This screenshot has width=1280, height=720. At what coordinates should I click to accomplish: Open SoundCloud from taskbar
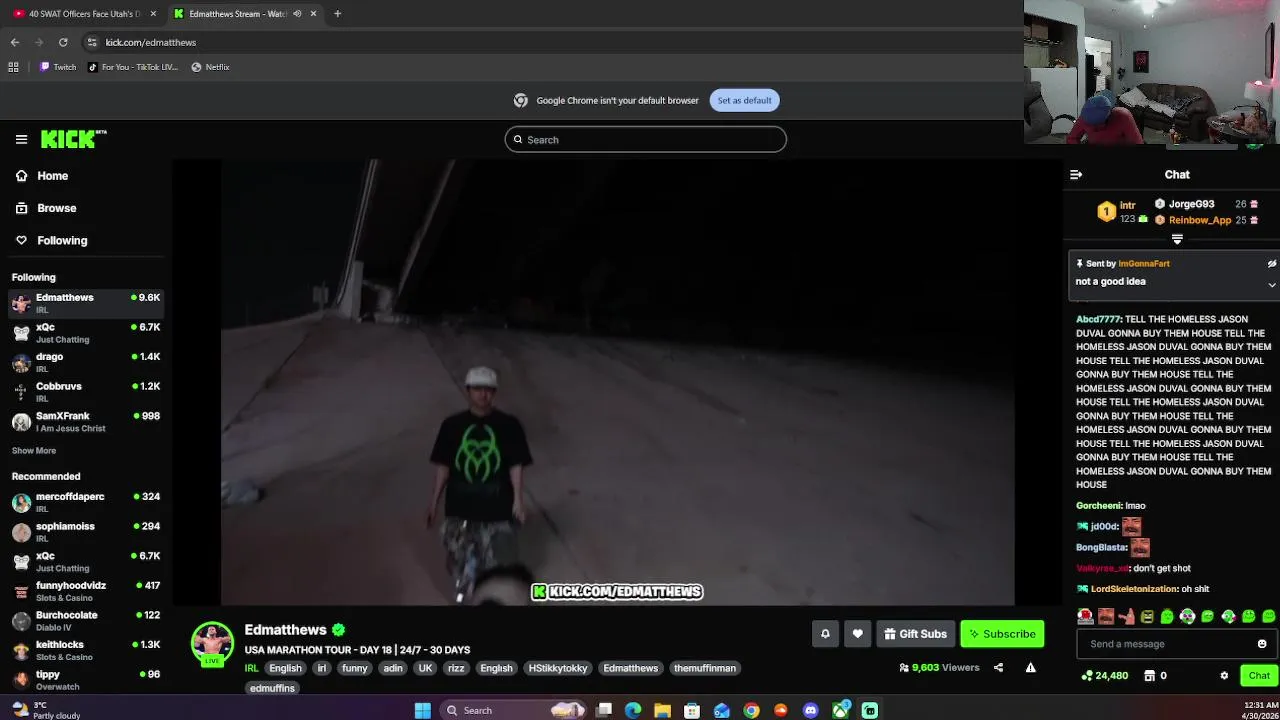pos(781,711)
